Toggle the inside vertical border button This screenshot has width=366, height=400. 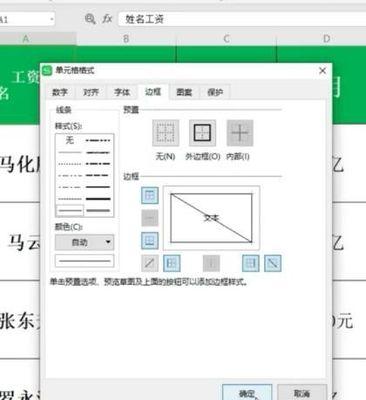[211, 263]
